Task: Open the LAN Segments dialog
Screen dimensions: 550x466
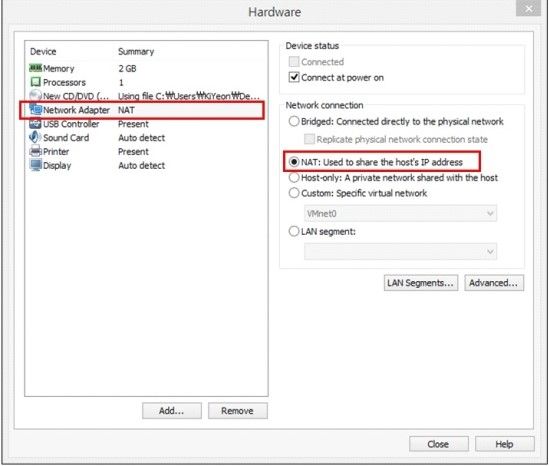Action: tap(421, 283)
